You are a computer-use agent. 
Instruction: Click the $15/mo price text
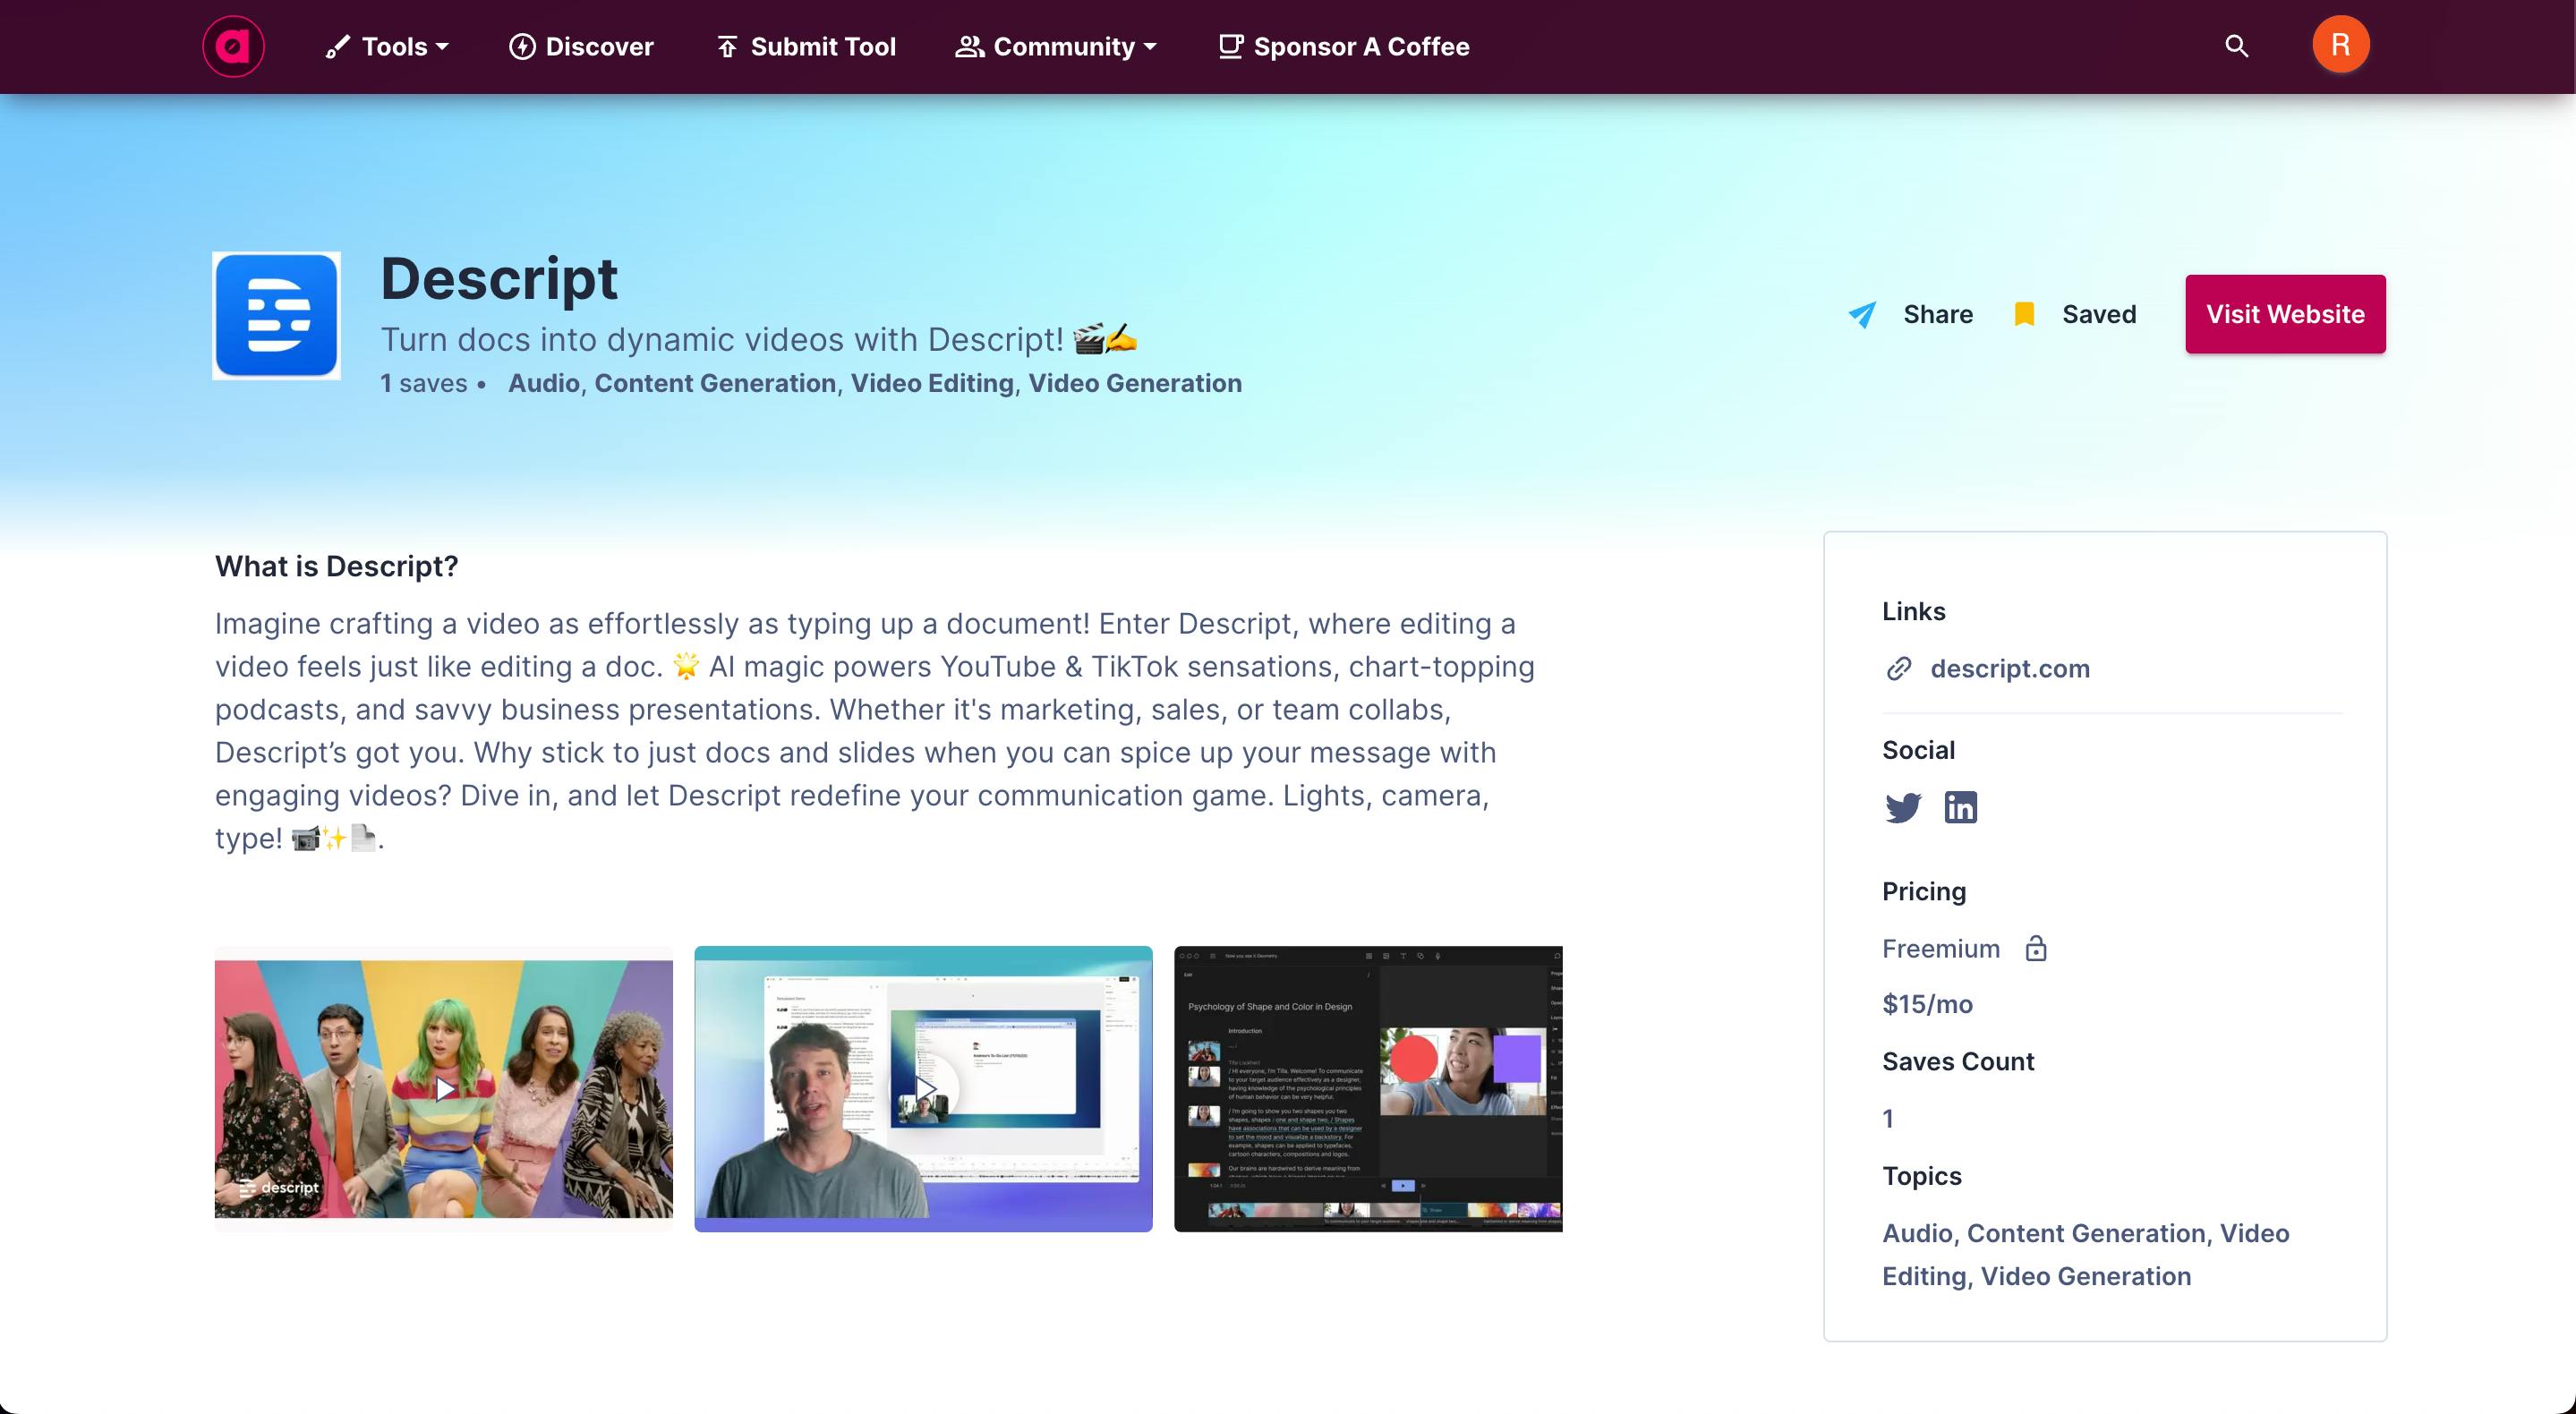pyautogui.click(x=1927, y=1004)
